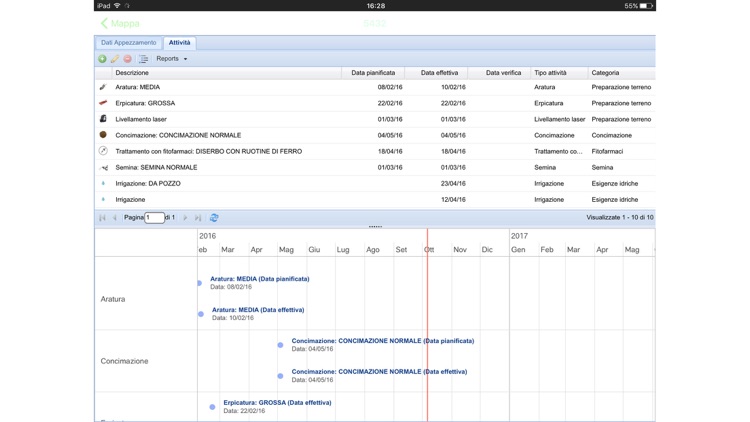Click the Concimazione row icon
The image size is (750, 422).
click(x=103, y=135)
